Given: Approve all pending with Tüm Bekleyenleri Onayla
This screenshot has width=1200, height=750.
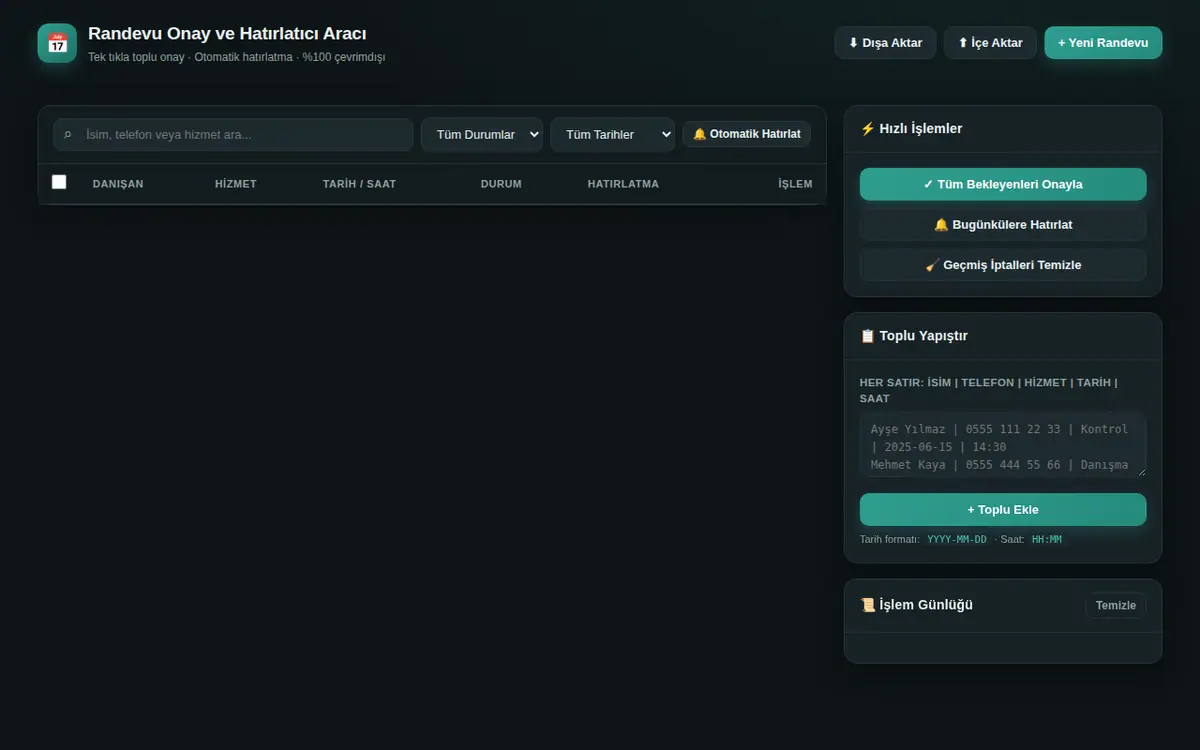Looking at the screenshot, I should (1003, 184).
